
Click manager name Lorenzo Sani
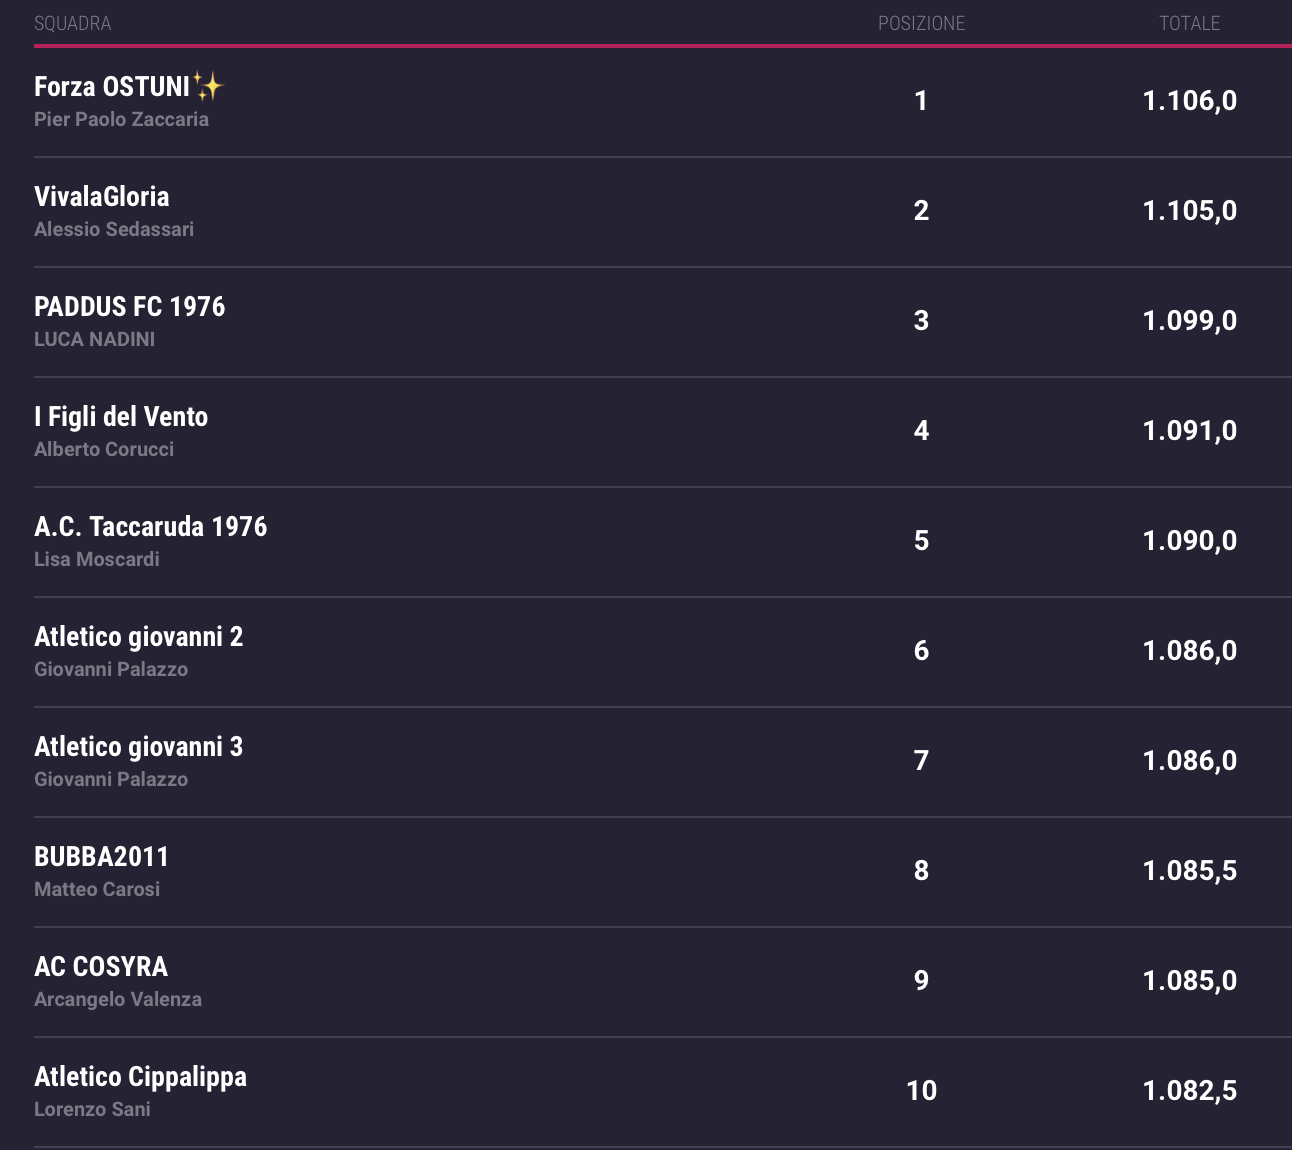92,1109
